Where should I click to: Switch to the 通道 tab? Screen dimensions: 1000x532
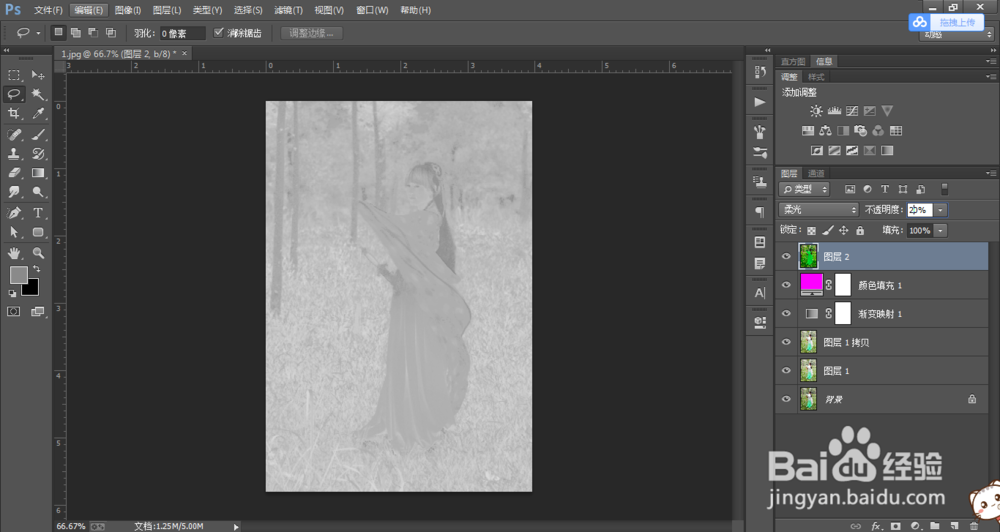pyautogui.click(x=816, y=174)
